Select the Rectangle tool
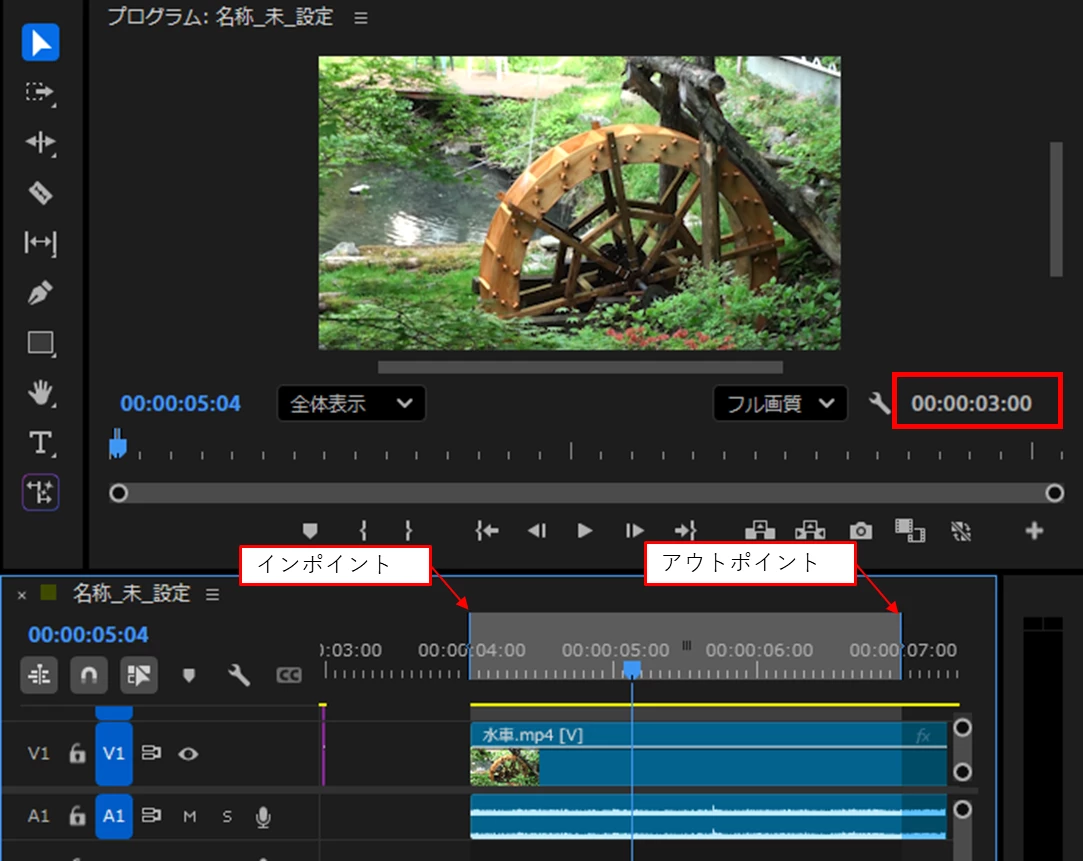Screen dimensions: 1083x861 pos(40,343)
